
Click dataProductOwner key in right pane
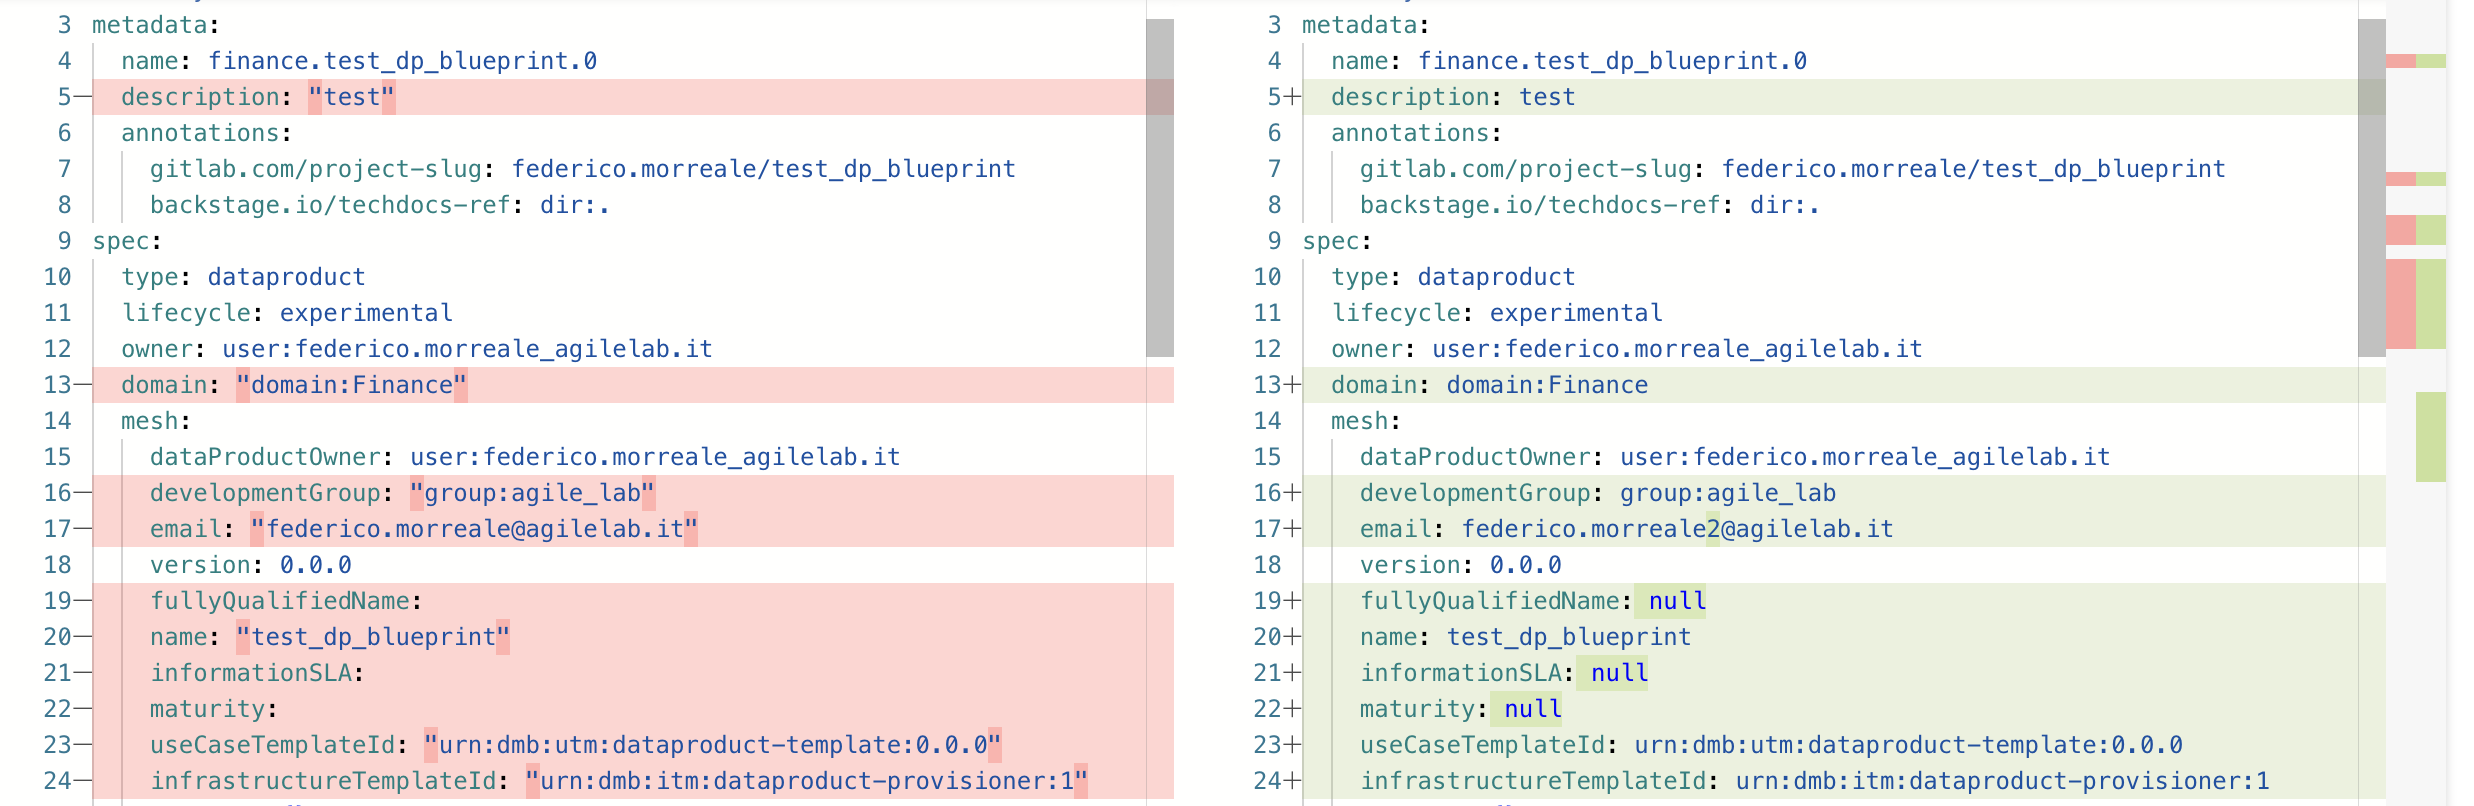[x=1475, y=457]
